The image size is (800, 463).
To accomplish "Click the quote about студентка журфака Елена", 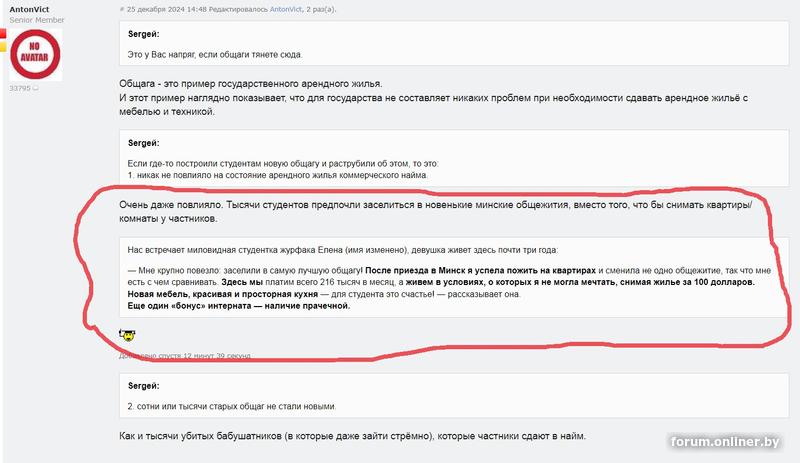I will click(x=454, y=277).
